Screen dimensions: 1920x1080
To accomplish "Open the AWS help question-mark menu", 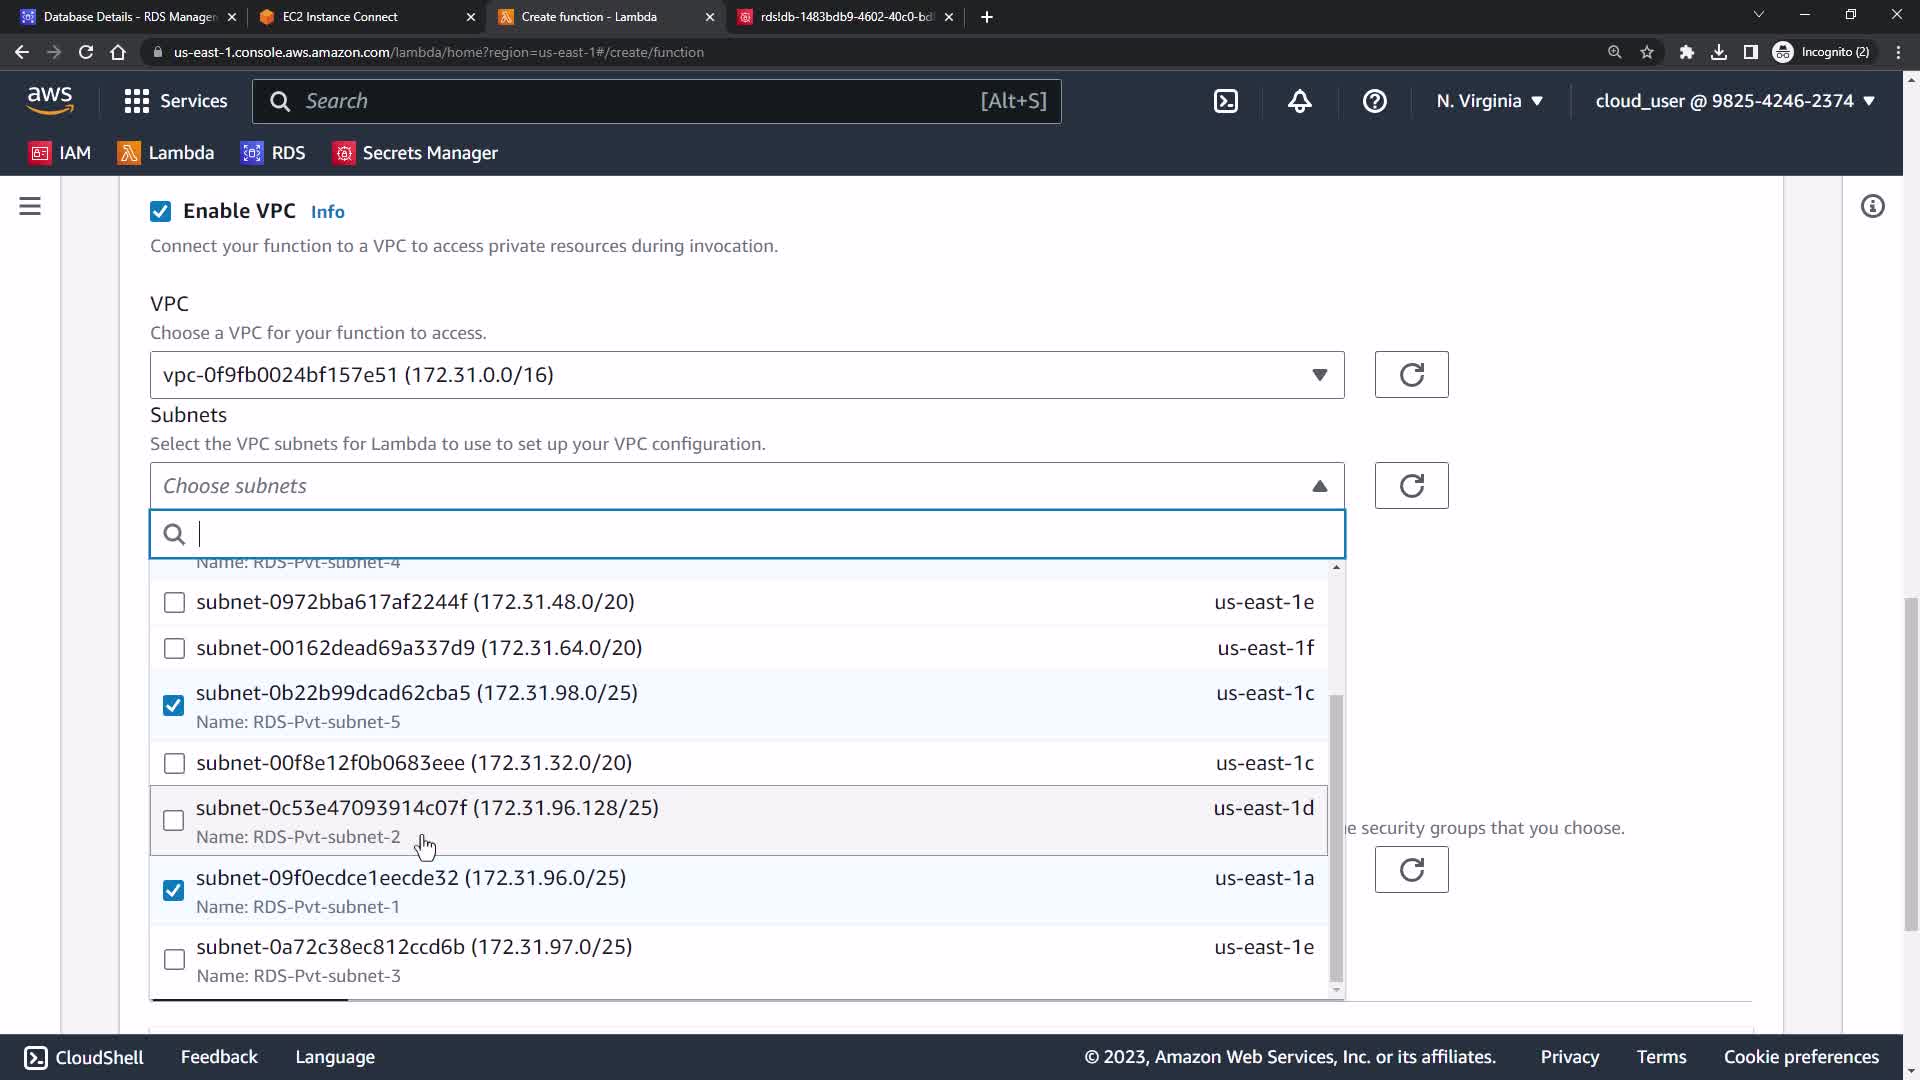I will click(x=1374, y=101).
